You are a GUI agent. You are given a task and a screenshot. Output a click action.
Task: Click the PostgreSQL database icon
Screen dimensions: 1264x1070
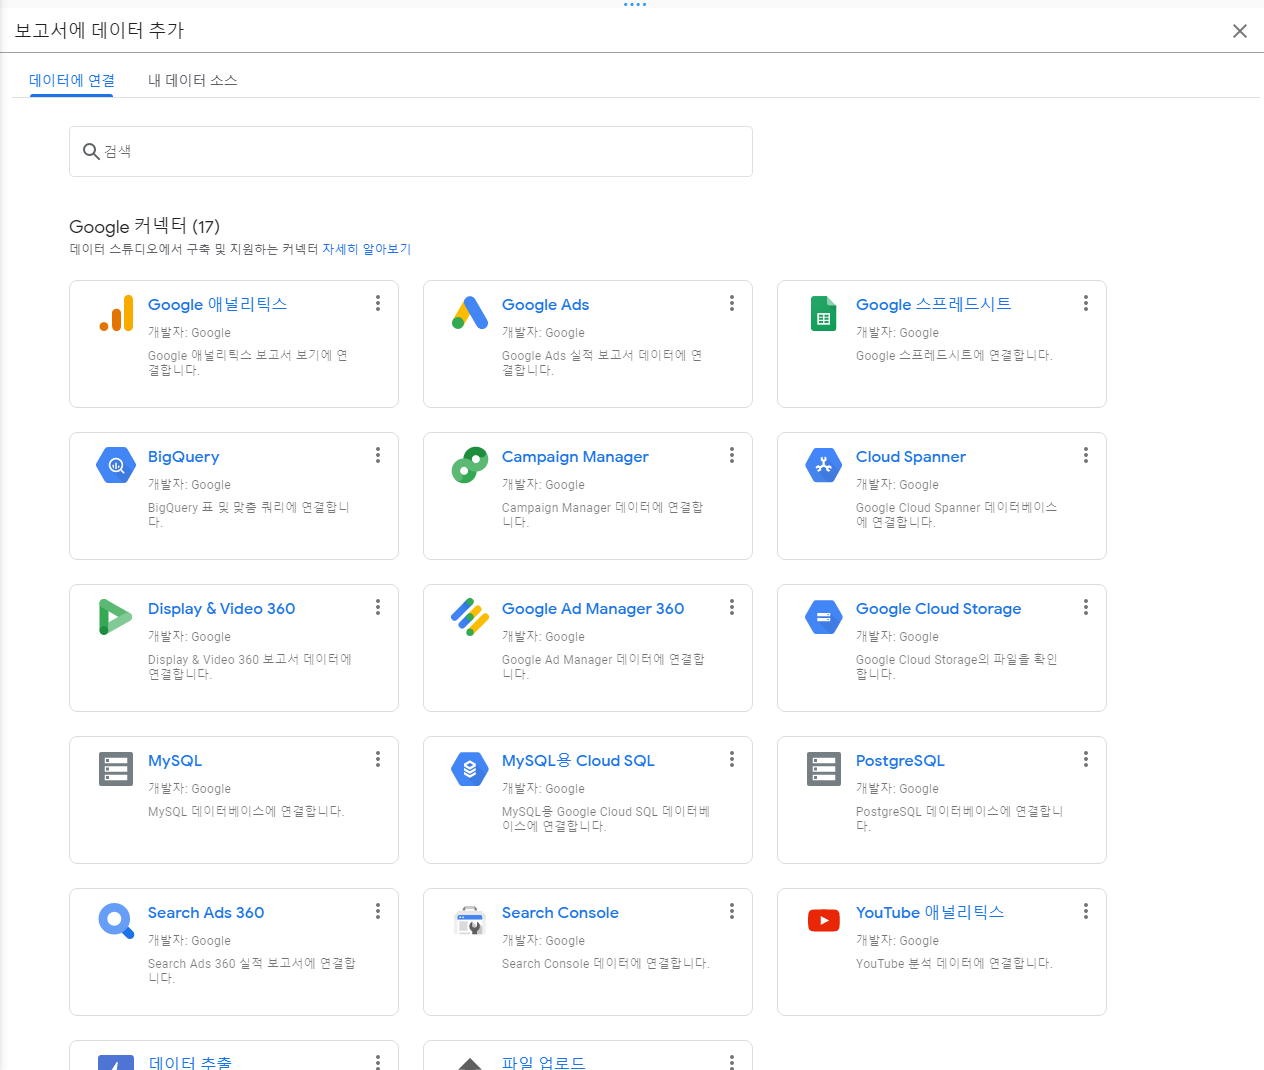pyautogui.click(x=824, y=769)
